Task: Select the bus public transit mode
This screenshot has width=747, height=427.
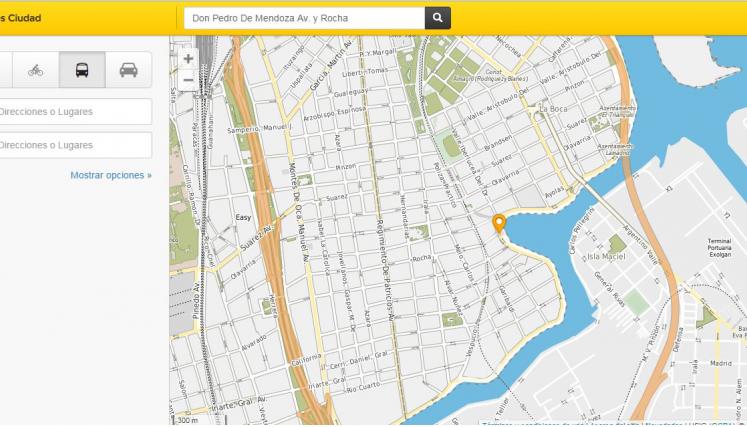Action: point(82,70)
